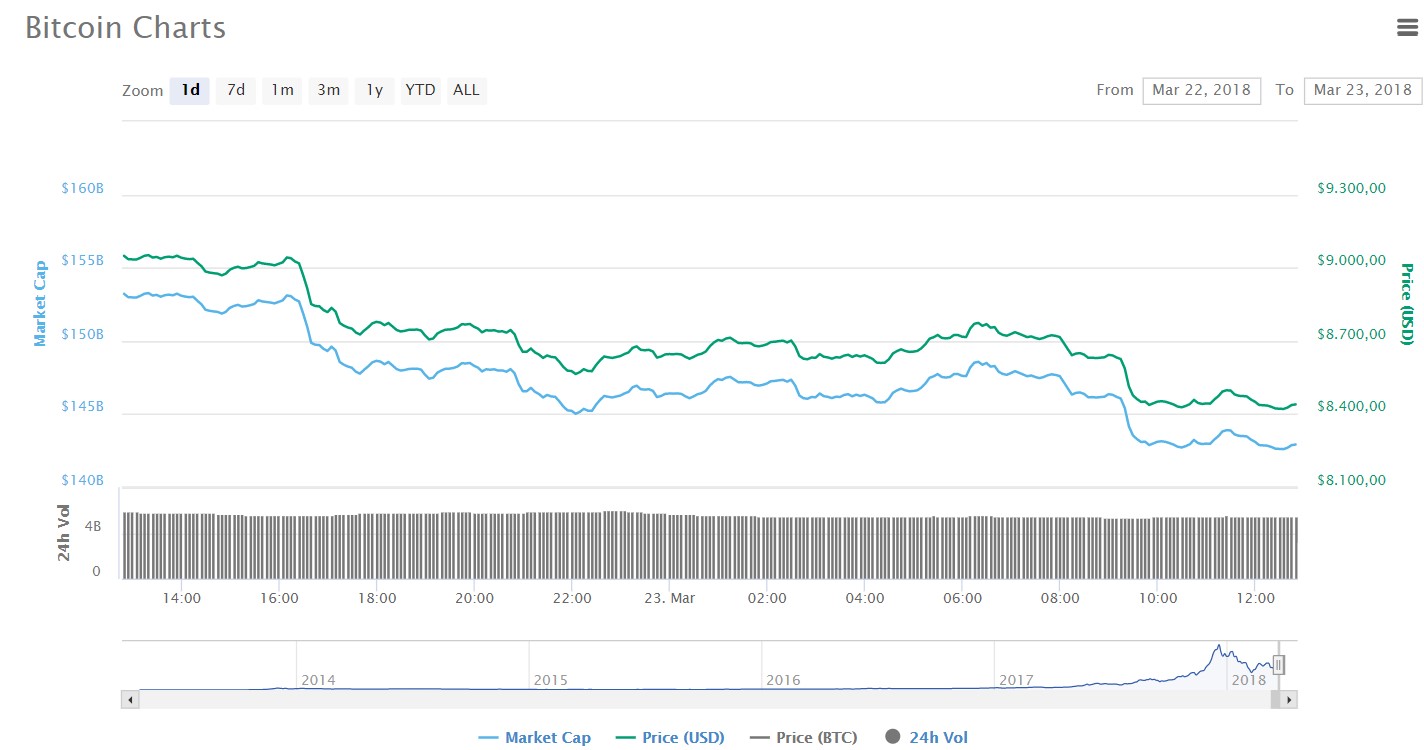
Task: Select the 1m zoom range
Action: [x=283, y=90]
